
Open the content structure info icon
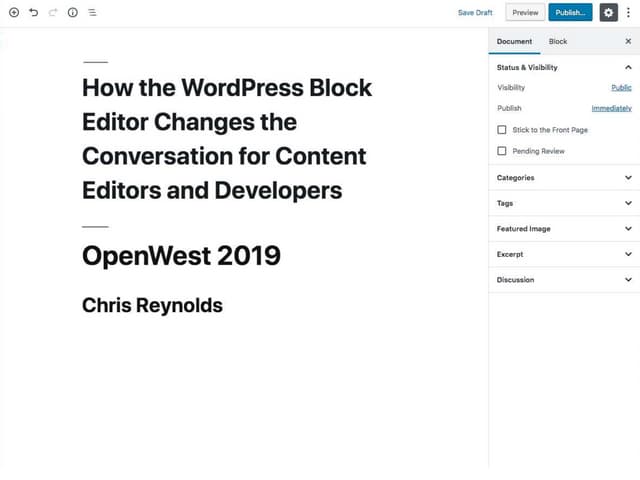pos(72,13)
